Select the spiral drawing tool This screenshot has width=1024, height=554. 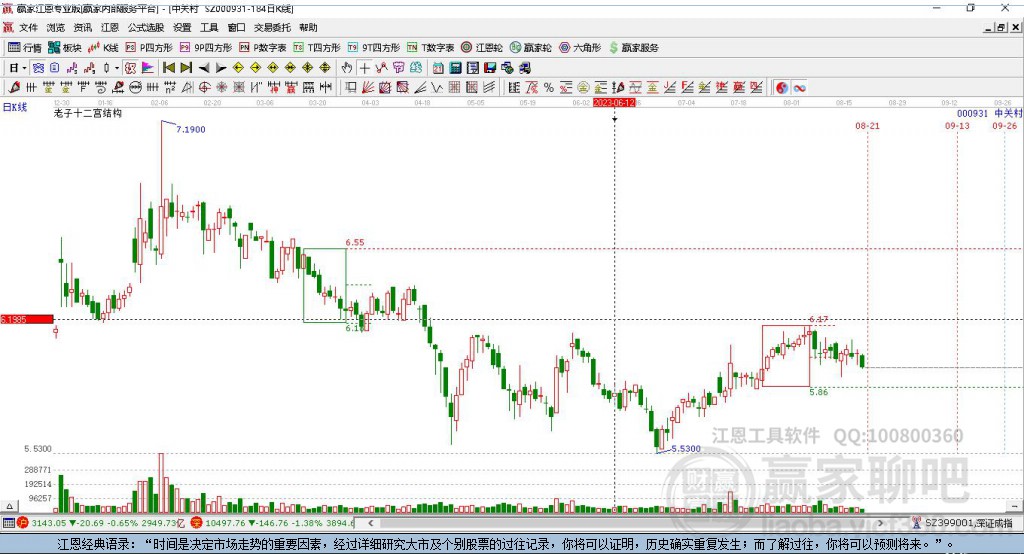[x=100, y=88]
